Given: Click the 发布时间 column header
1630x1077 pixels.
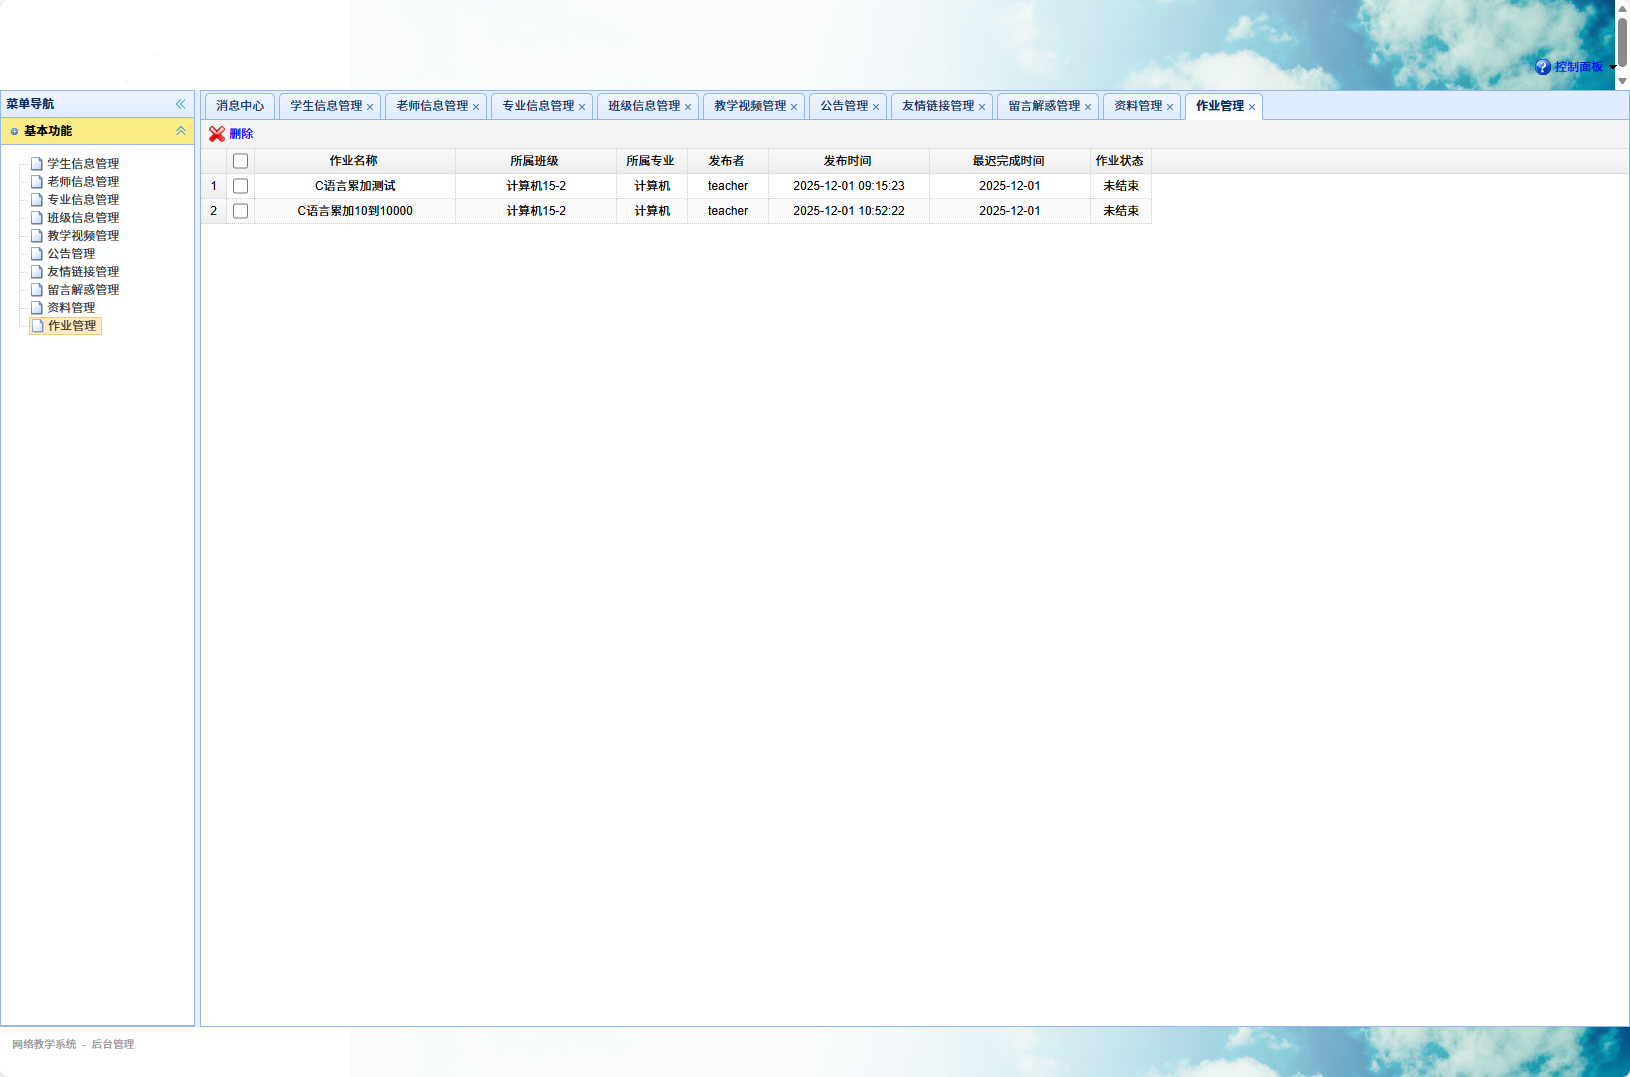Looking at the screenshot, I should (x=849, y=161).
